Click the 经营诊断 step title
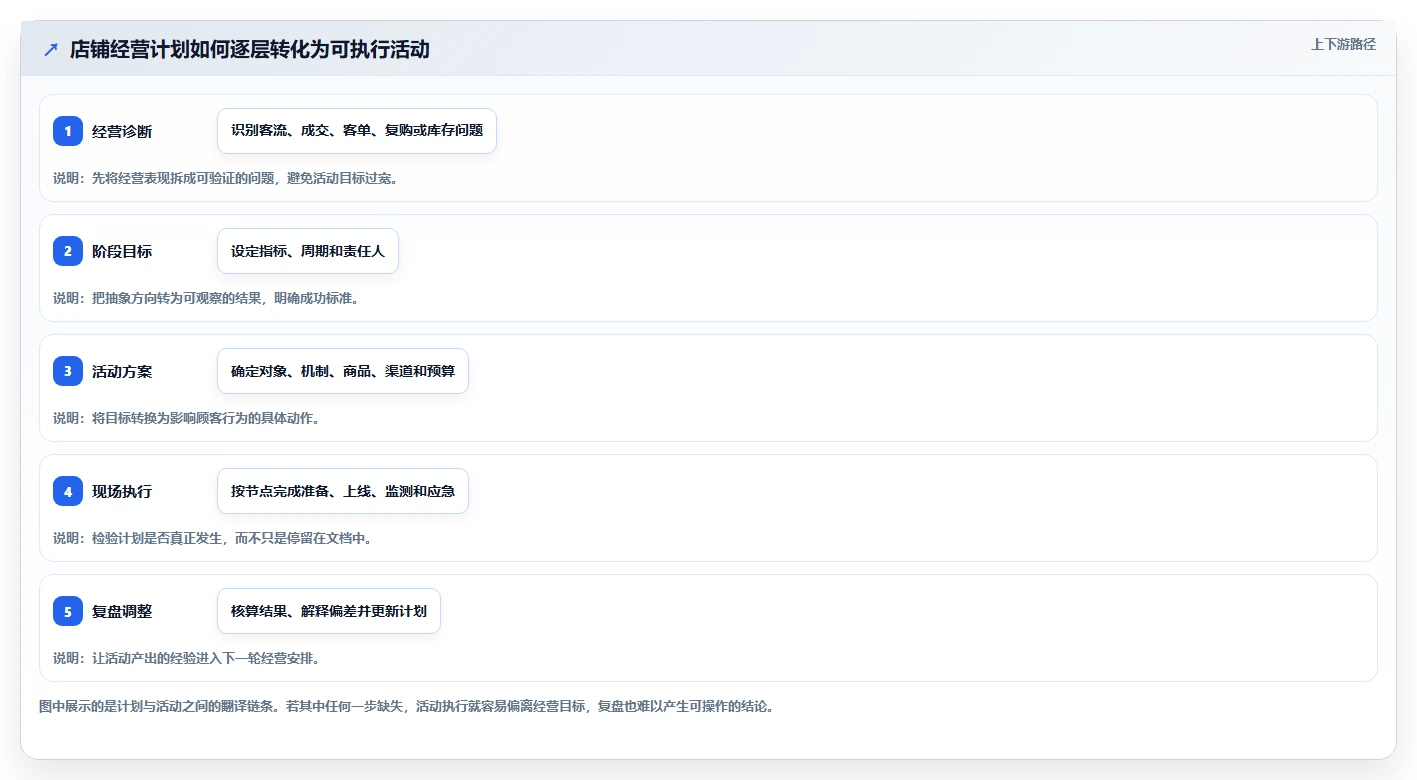Viewport: 1417px width, 780px height. [x=122, y=131]
